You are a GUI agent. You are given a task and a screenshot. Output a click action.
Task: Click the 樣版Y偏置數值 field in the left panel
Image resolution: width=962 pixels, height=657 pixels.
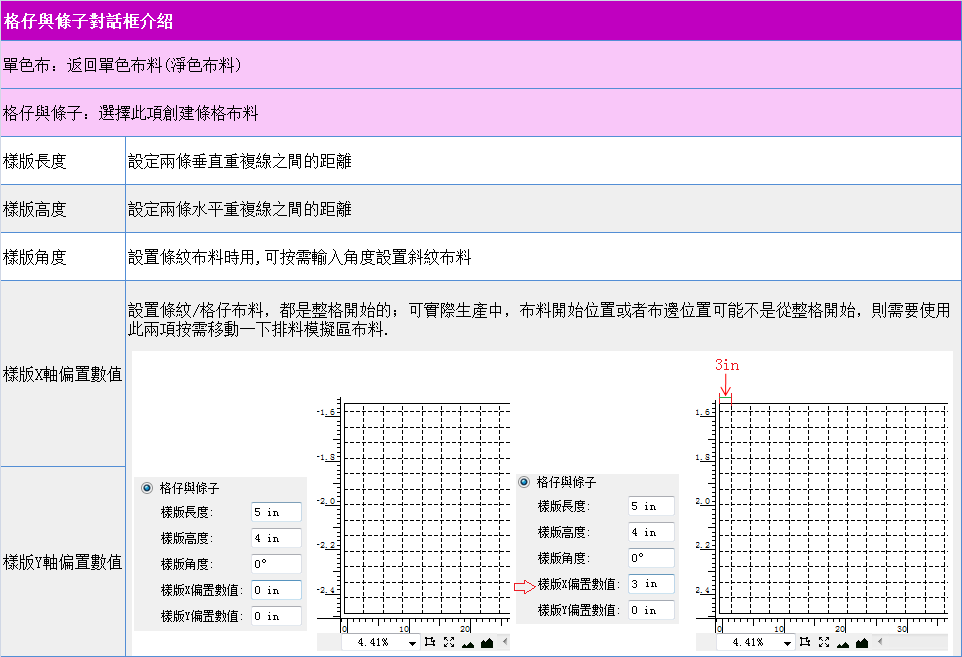point(276,616)
